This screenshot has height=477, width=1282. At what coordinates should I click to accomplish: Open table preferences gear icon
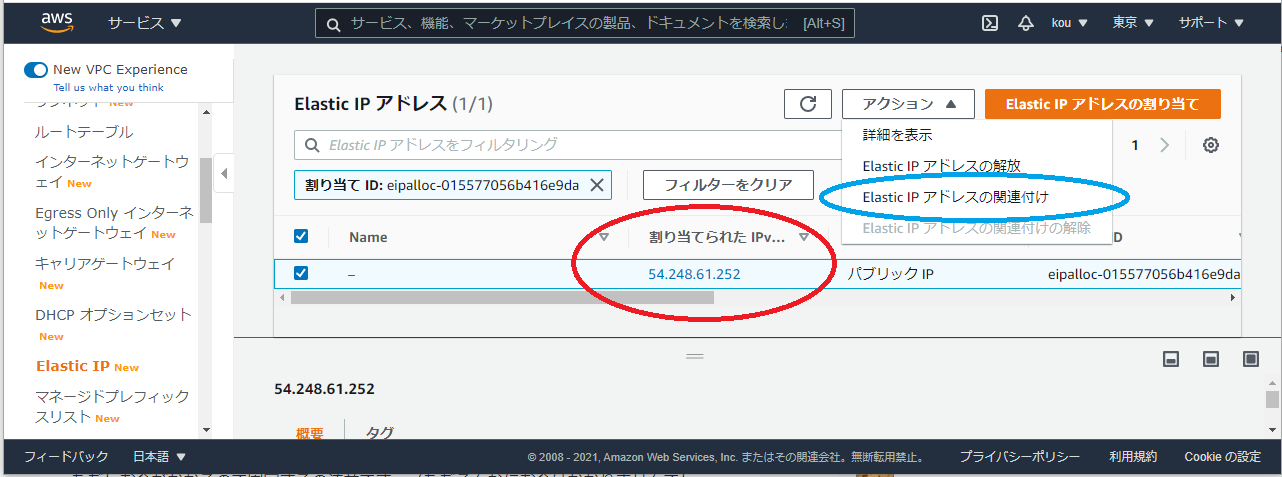point(1211,145)
